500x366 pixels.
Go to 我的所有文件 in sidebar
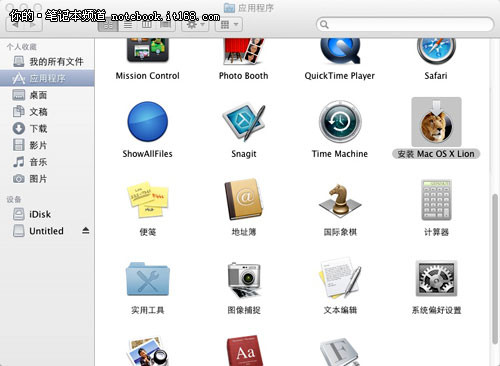47,61
